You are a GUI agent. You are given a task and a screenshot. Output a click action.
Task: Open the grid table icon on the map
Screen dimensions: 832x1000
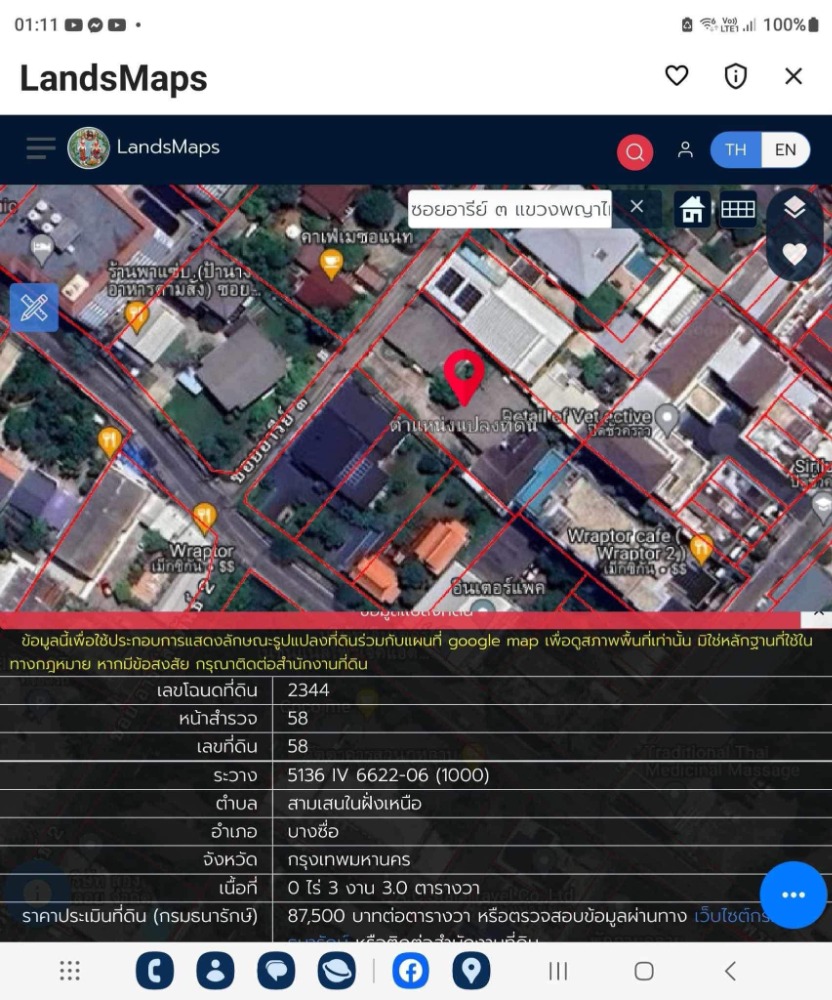point(738,209)
